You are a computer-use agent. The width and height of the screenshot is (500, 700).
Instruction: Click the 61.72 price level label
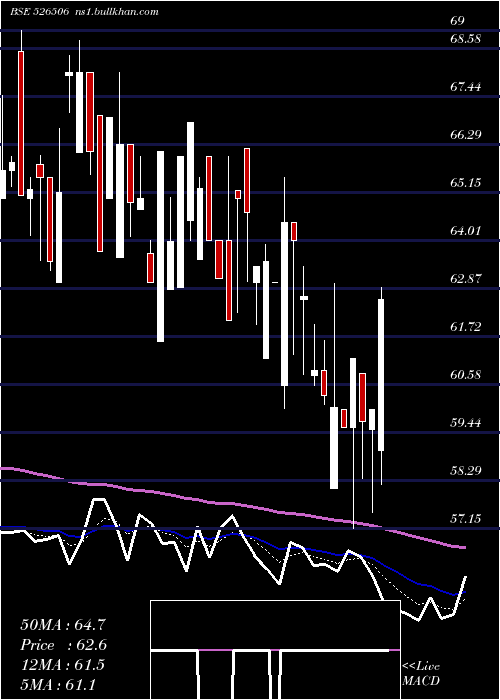point(466,327)
